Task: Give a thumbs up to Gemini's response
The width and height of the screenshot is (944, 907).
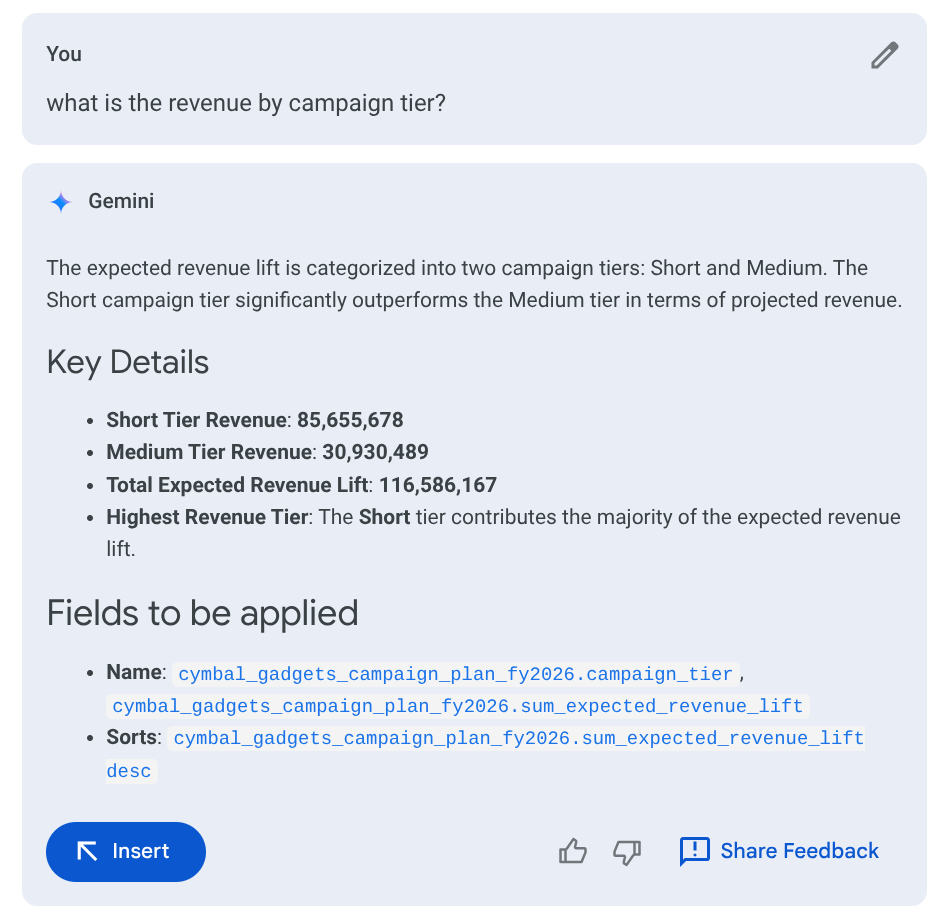Action: [572, 851]
